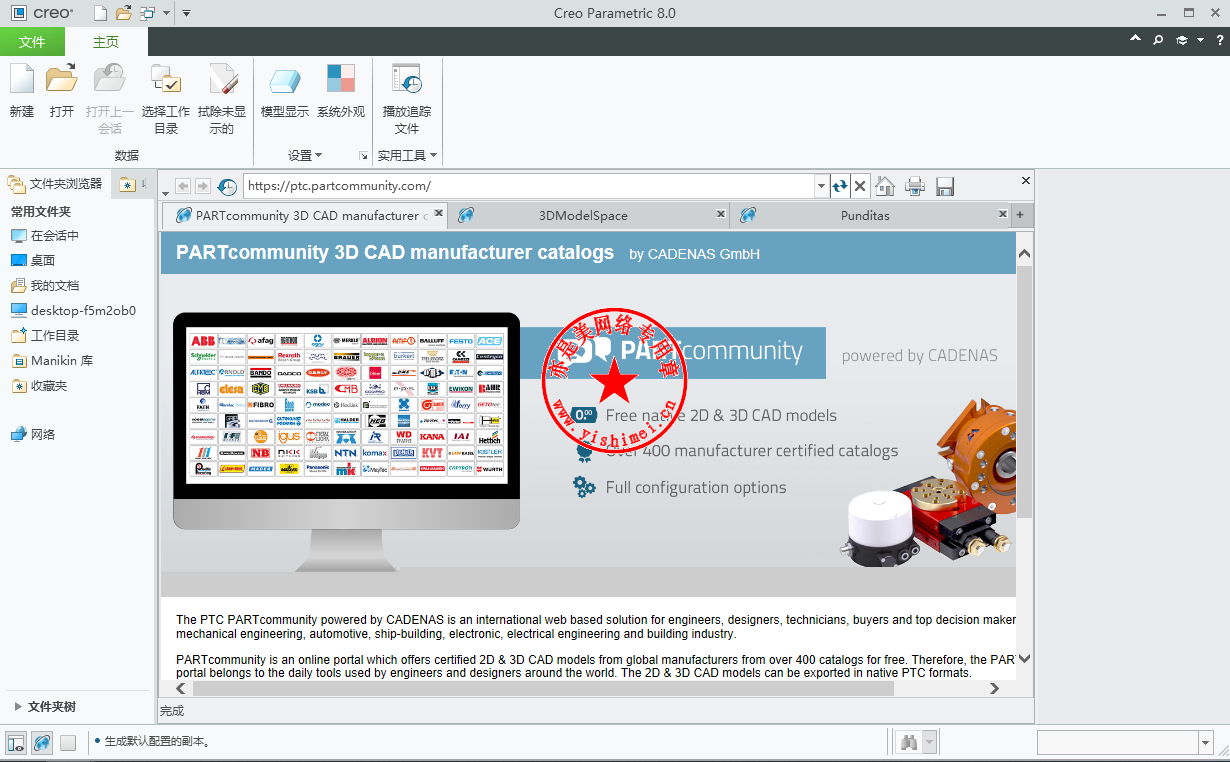
Task: Click the new file icon in quick access toolbar
Action: pos(100,13)
